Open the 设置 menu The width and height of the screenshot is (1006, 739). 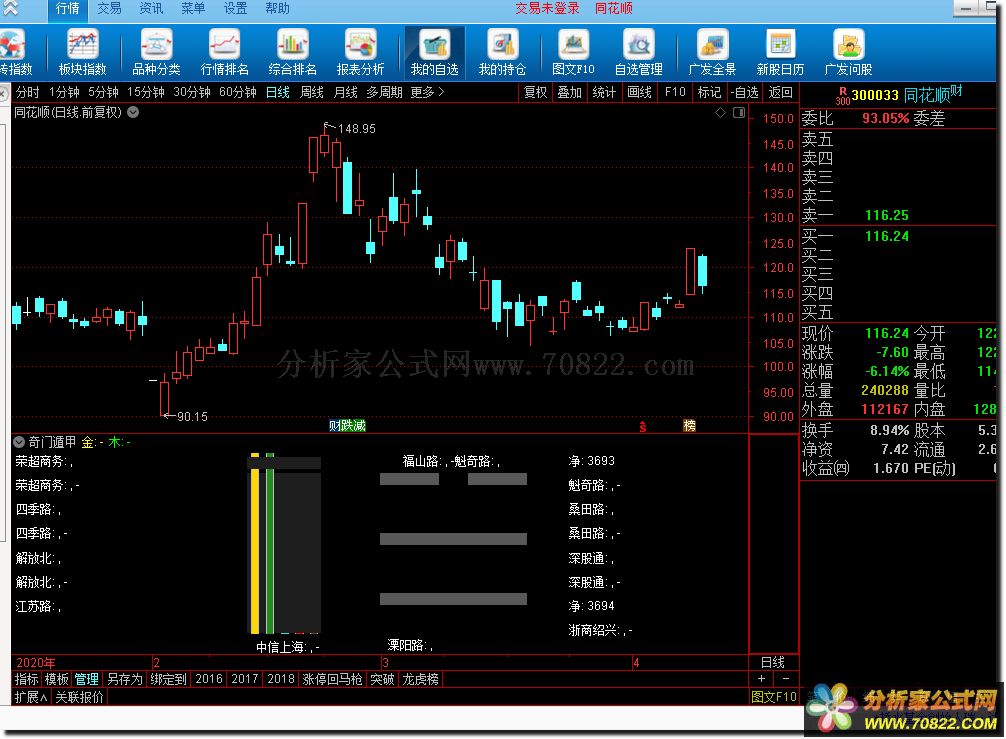[x=235, y=8]
